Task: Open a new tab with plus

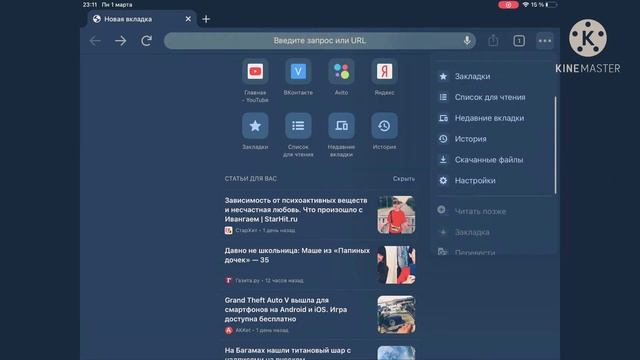Action: point(206,19)
